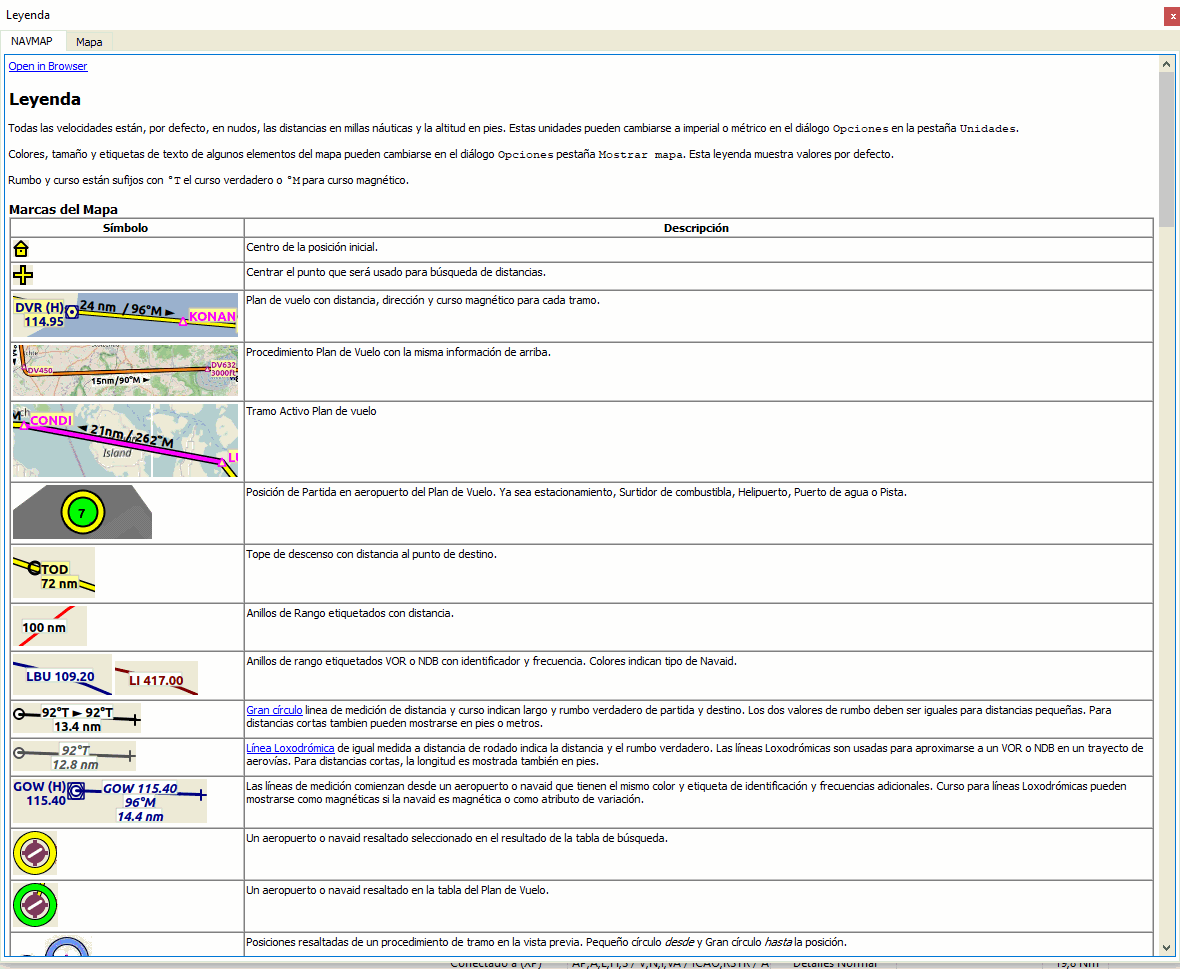Close the Leyenda window
The width and height of the screenshot is (1180, 969).
(1172, 16)
